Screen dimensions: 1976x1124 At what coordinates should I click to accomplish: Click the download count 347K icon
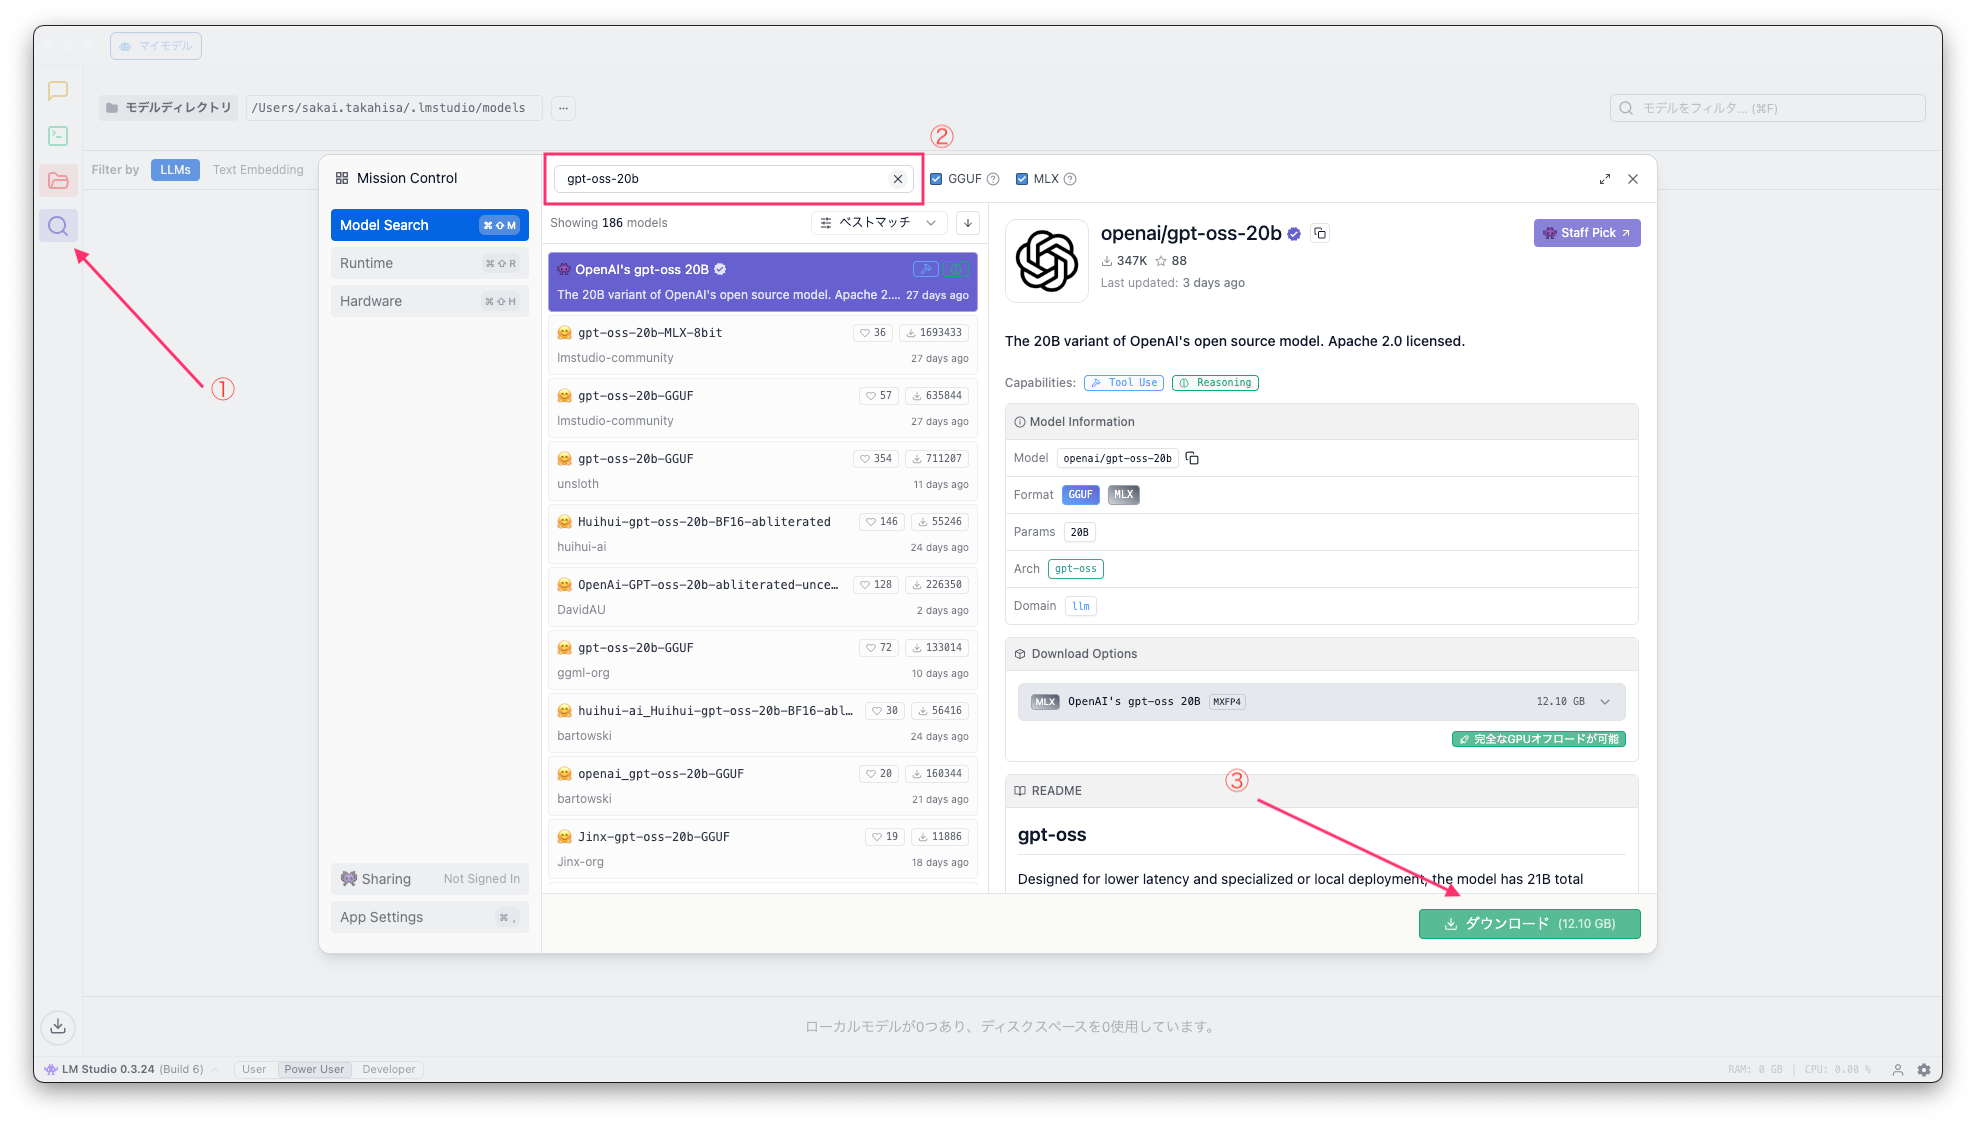coord(1107,261)
